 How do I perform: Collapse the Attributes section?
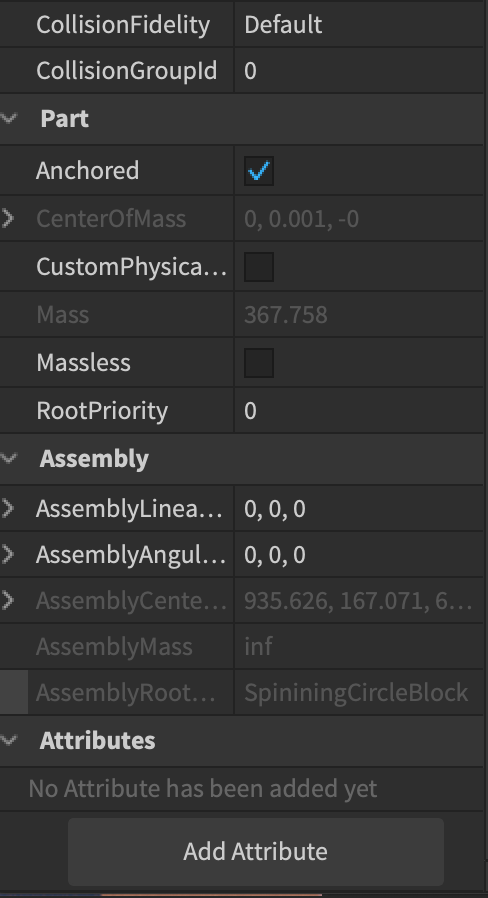[x=9, y=740]
